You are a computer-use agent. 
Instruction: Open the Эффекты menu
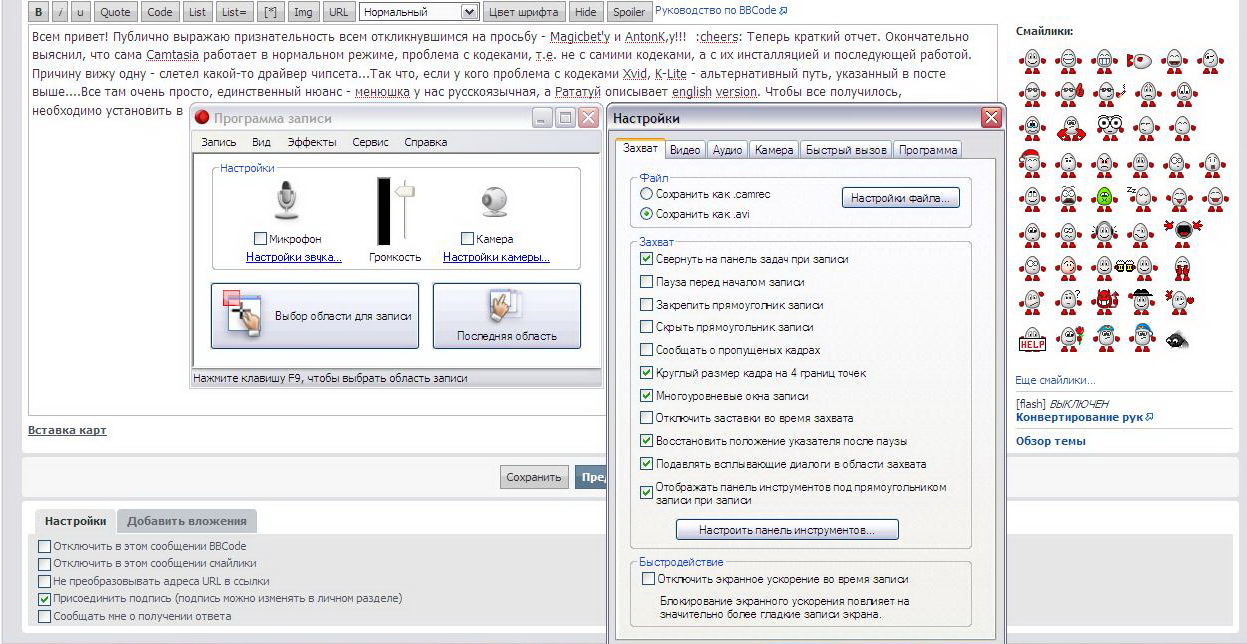point(312,143)
